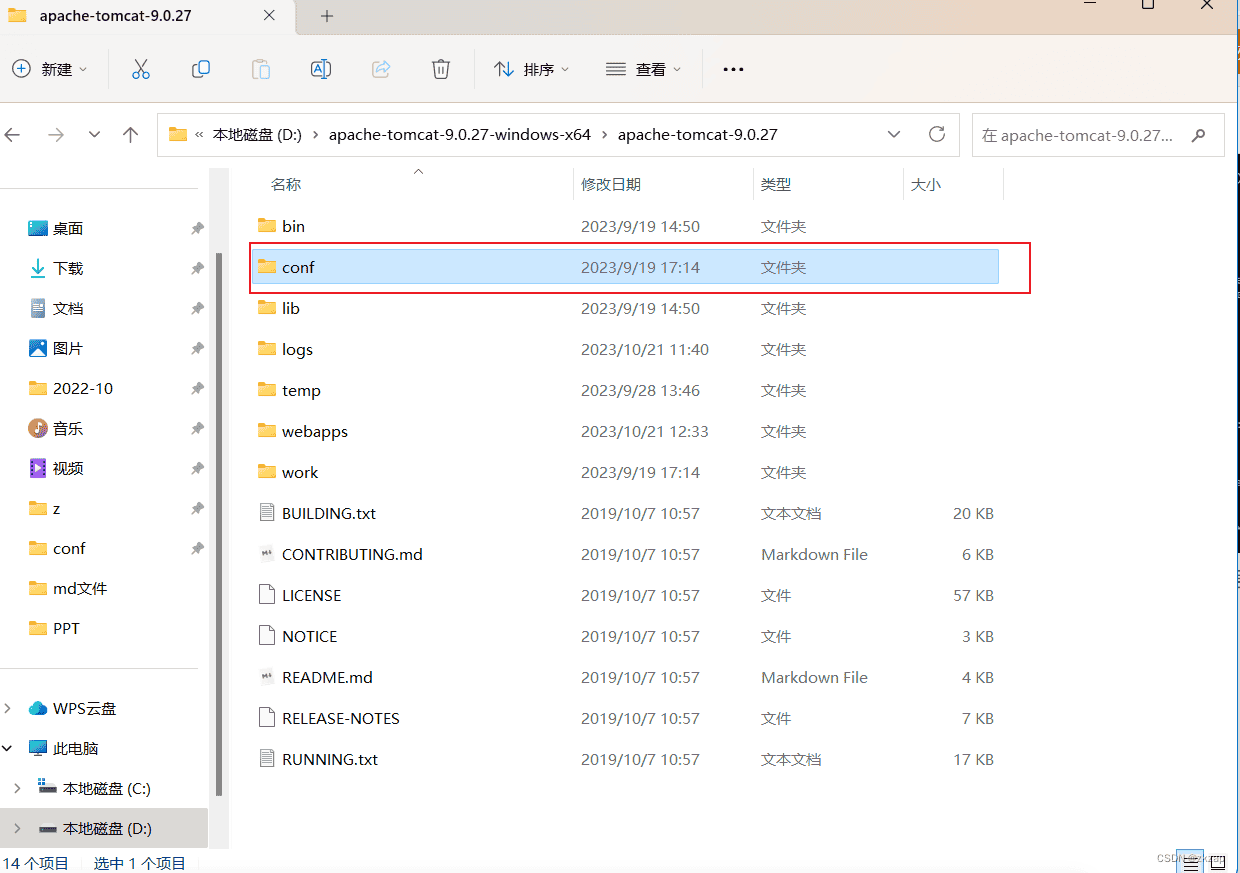Expand 本地磁盘 (D:) tree node

pyautogui.click(x=17, y=828)
